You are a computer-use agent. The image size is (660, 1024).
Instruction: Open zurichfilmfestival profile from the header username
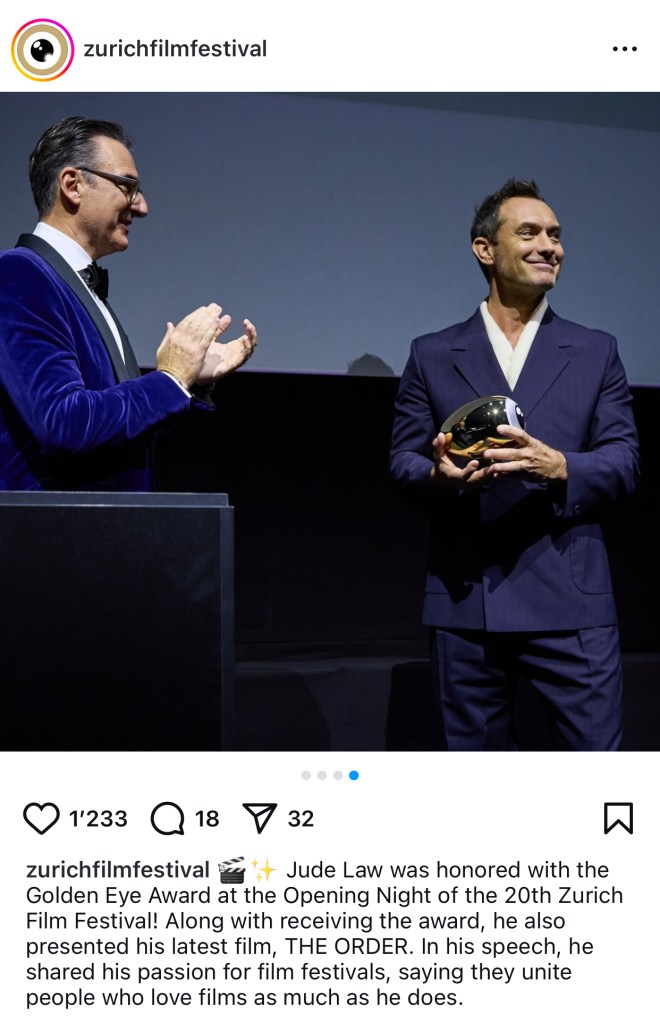click(175, 49)
